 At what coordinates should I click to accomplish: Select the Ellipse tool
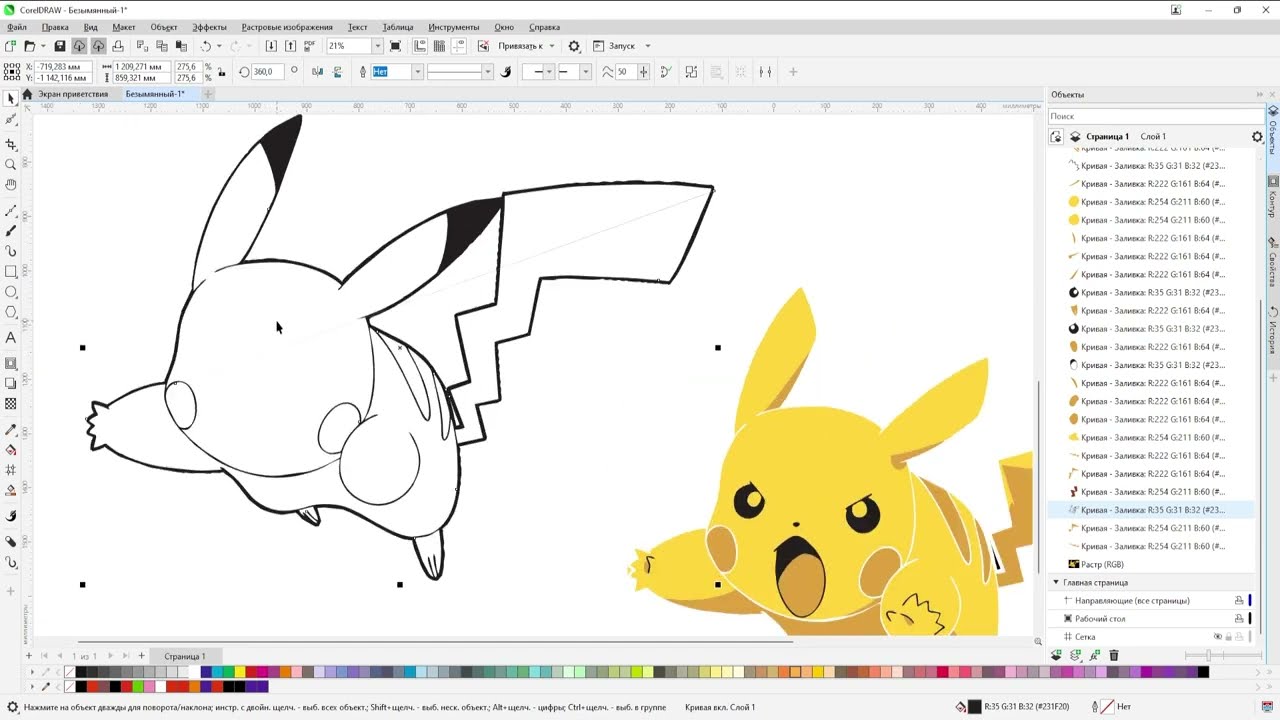11,292
